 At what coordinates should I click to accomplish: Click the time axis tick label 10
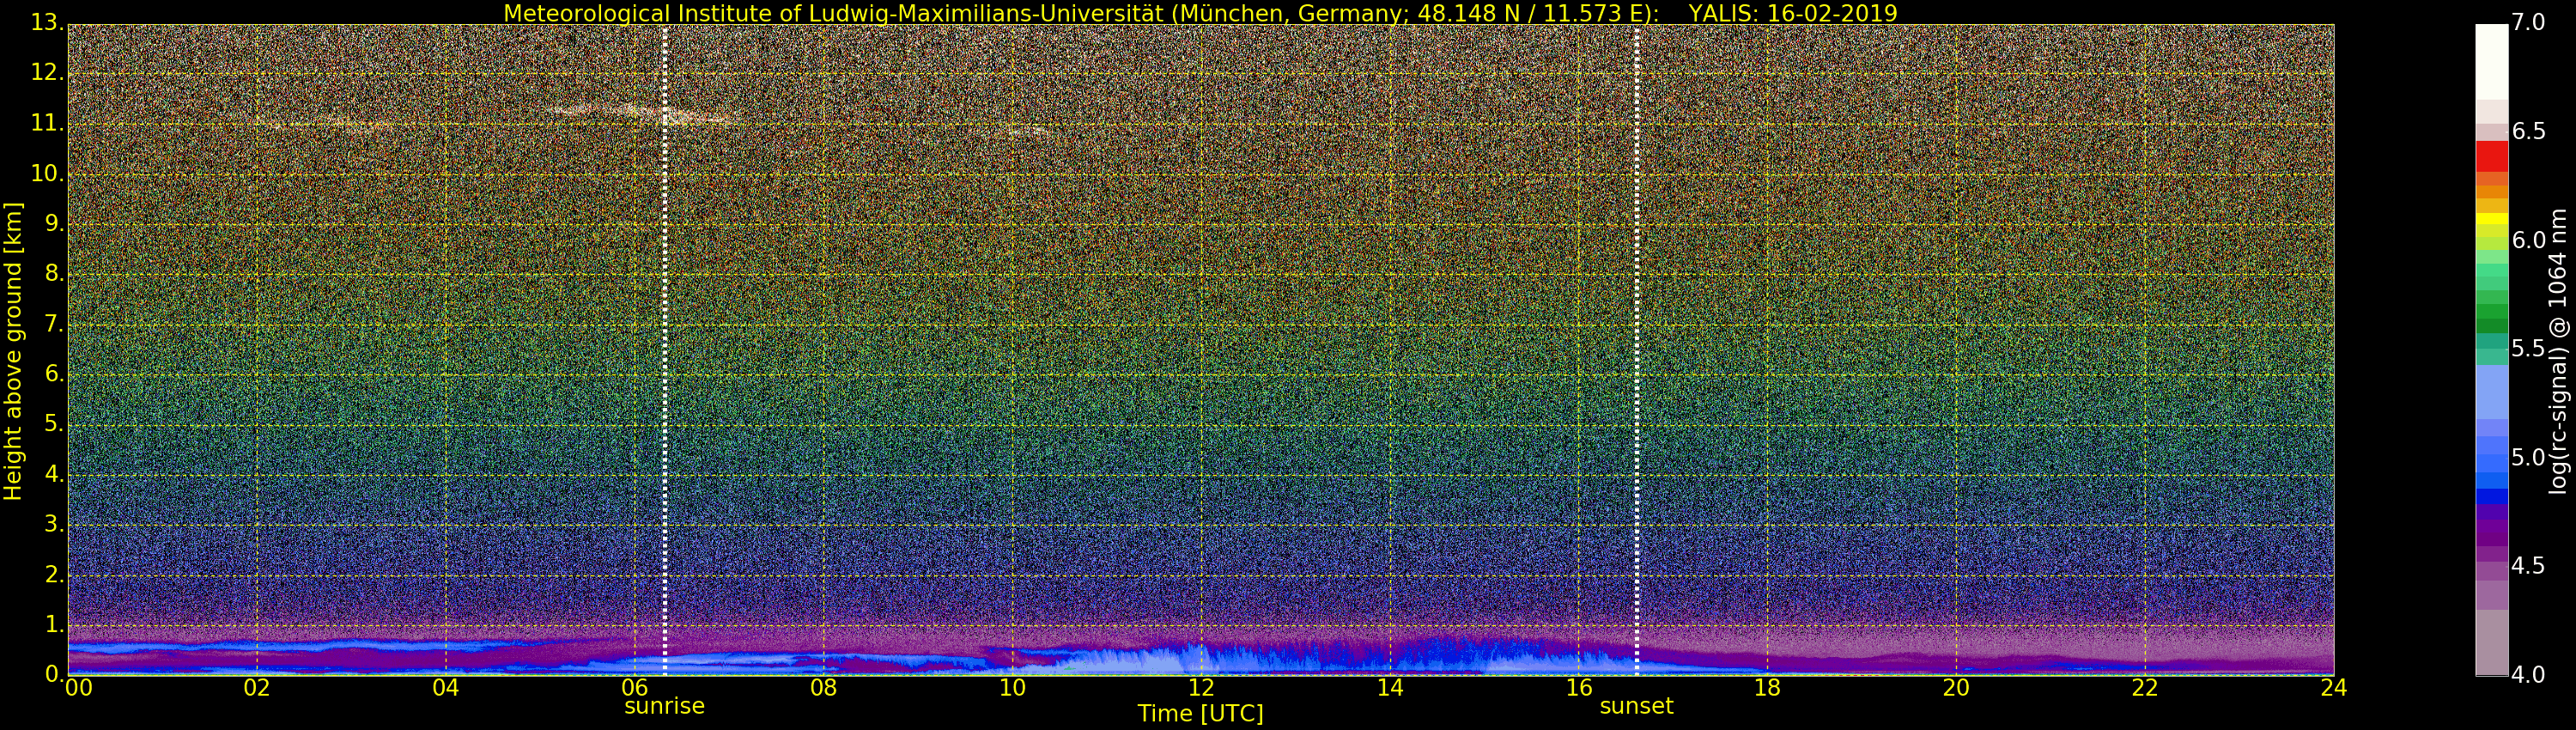(1012, 688)
